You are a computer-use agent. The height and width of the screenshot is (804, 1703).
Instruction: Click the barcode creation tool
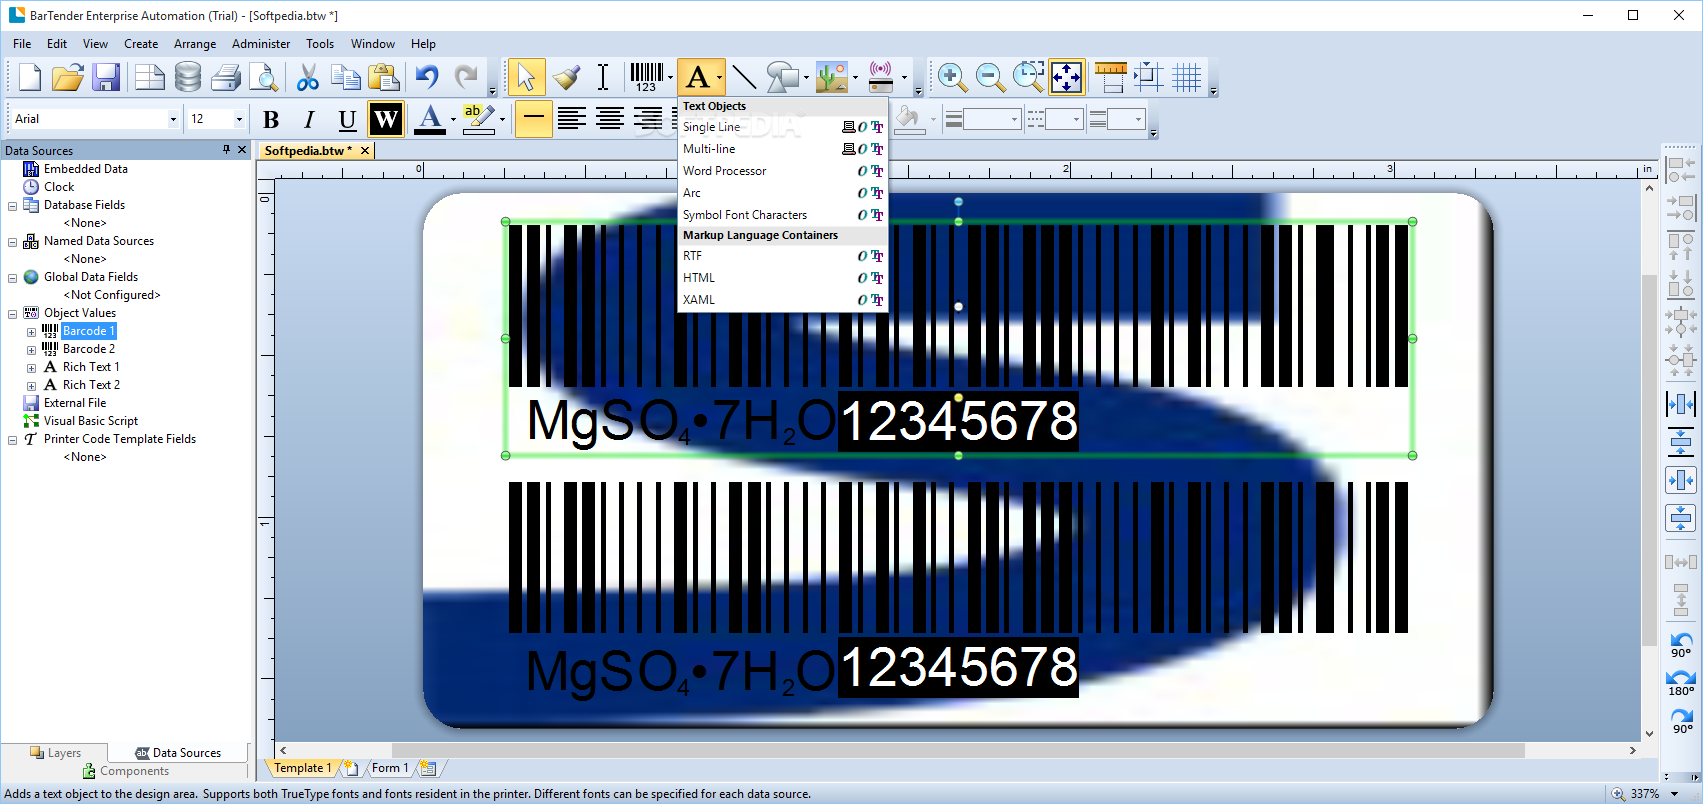[x=646, y=77]
